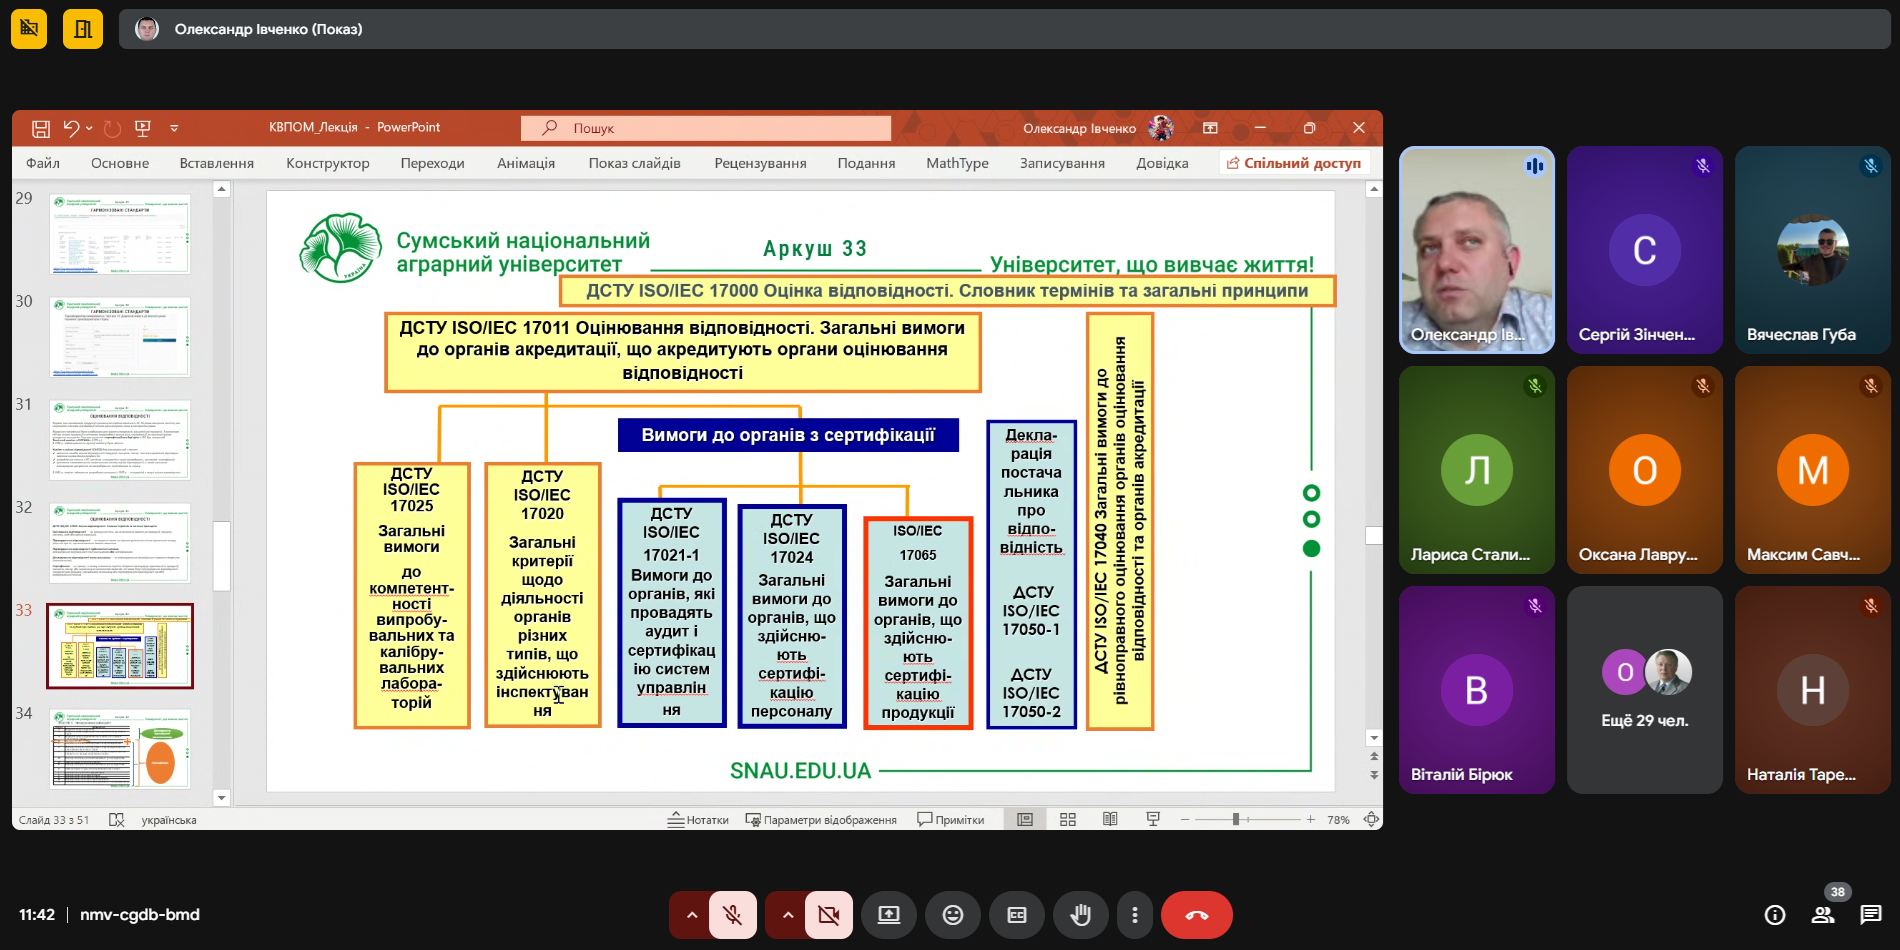Show the participants list icon
1900x950 pixels.
(x=1823, y=915)
